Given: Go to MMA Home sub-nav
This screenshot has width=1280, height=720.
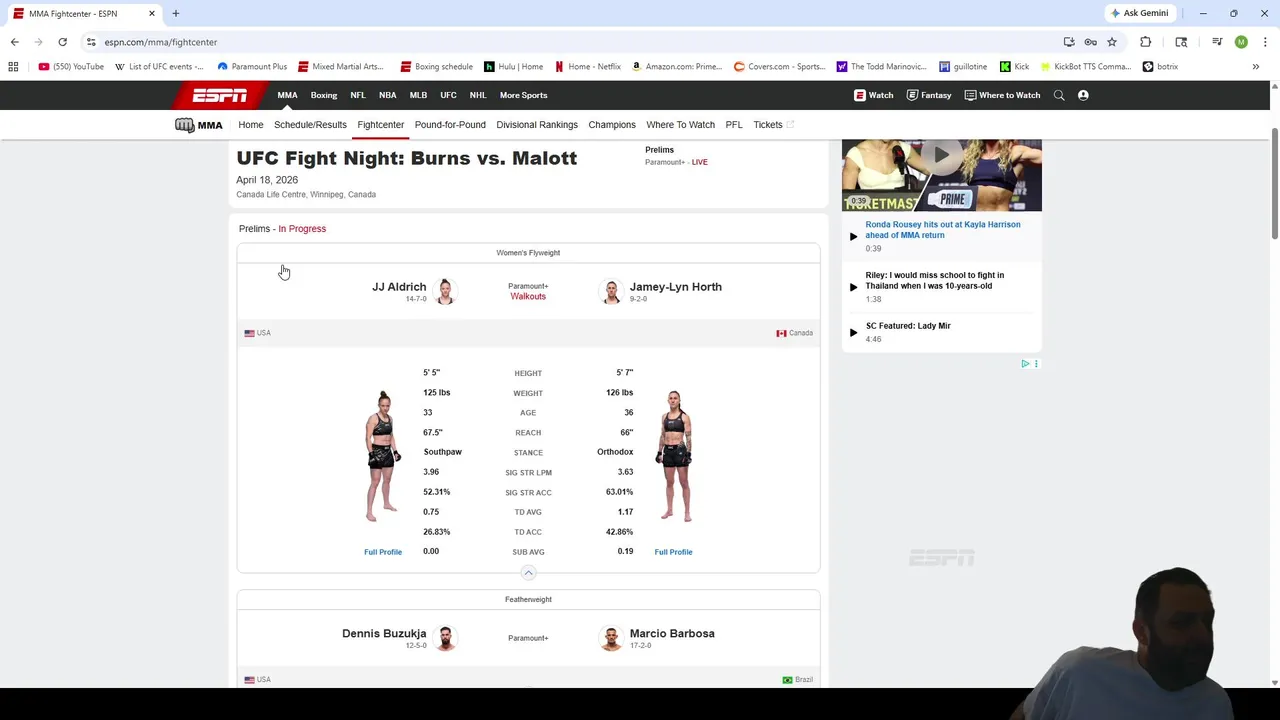Looking at the screenshot, I should click(x=251, y=125).
